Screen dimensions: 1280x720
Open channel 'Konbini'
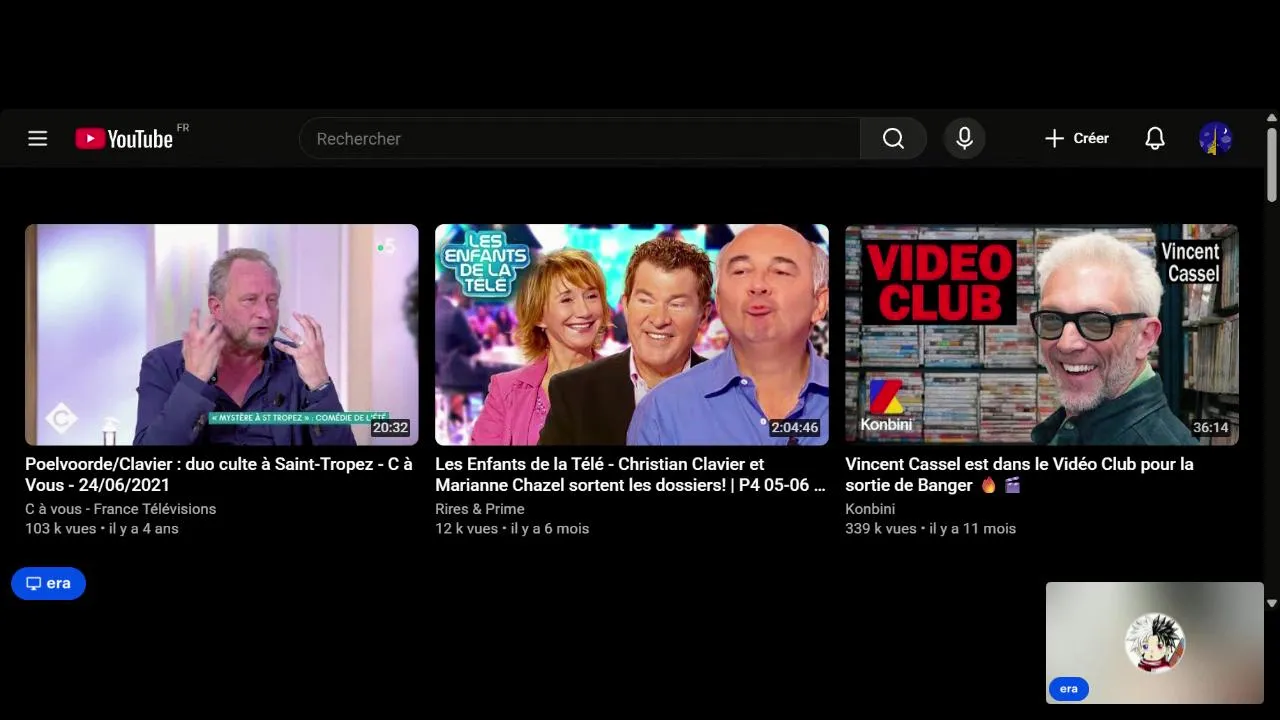870,509
